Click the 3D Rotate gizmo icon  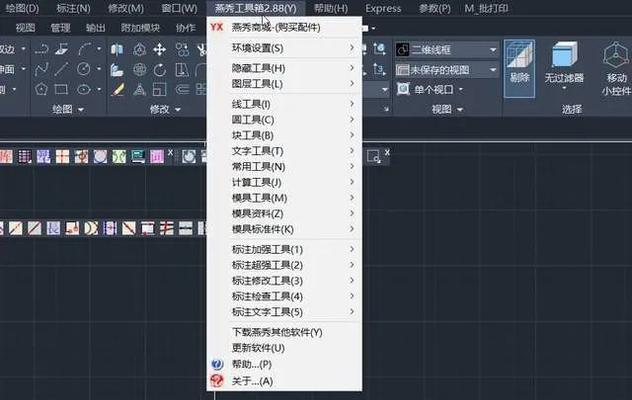[139, 70]
